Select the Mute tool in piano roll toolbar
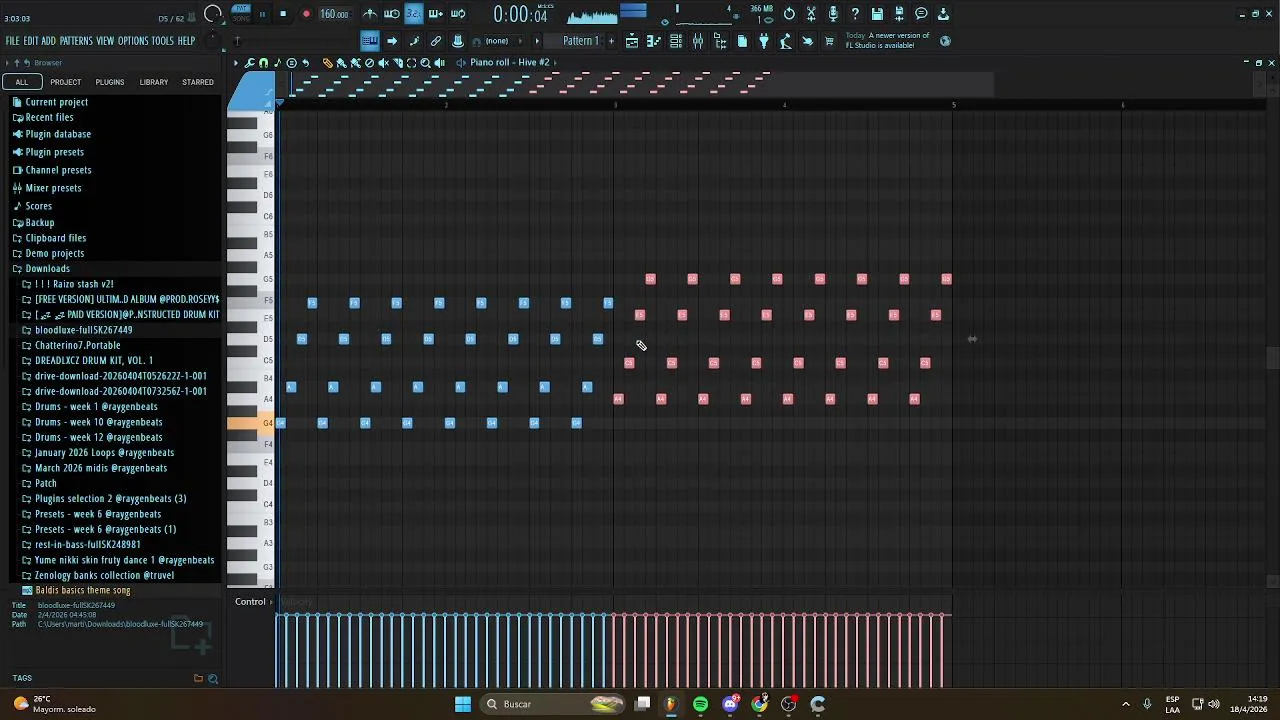Viewport: 1280px width, 720px height. (383, 63)
